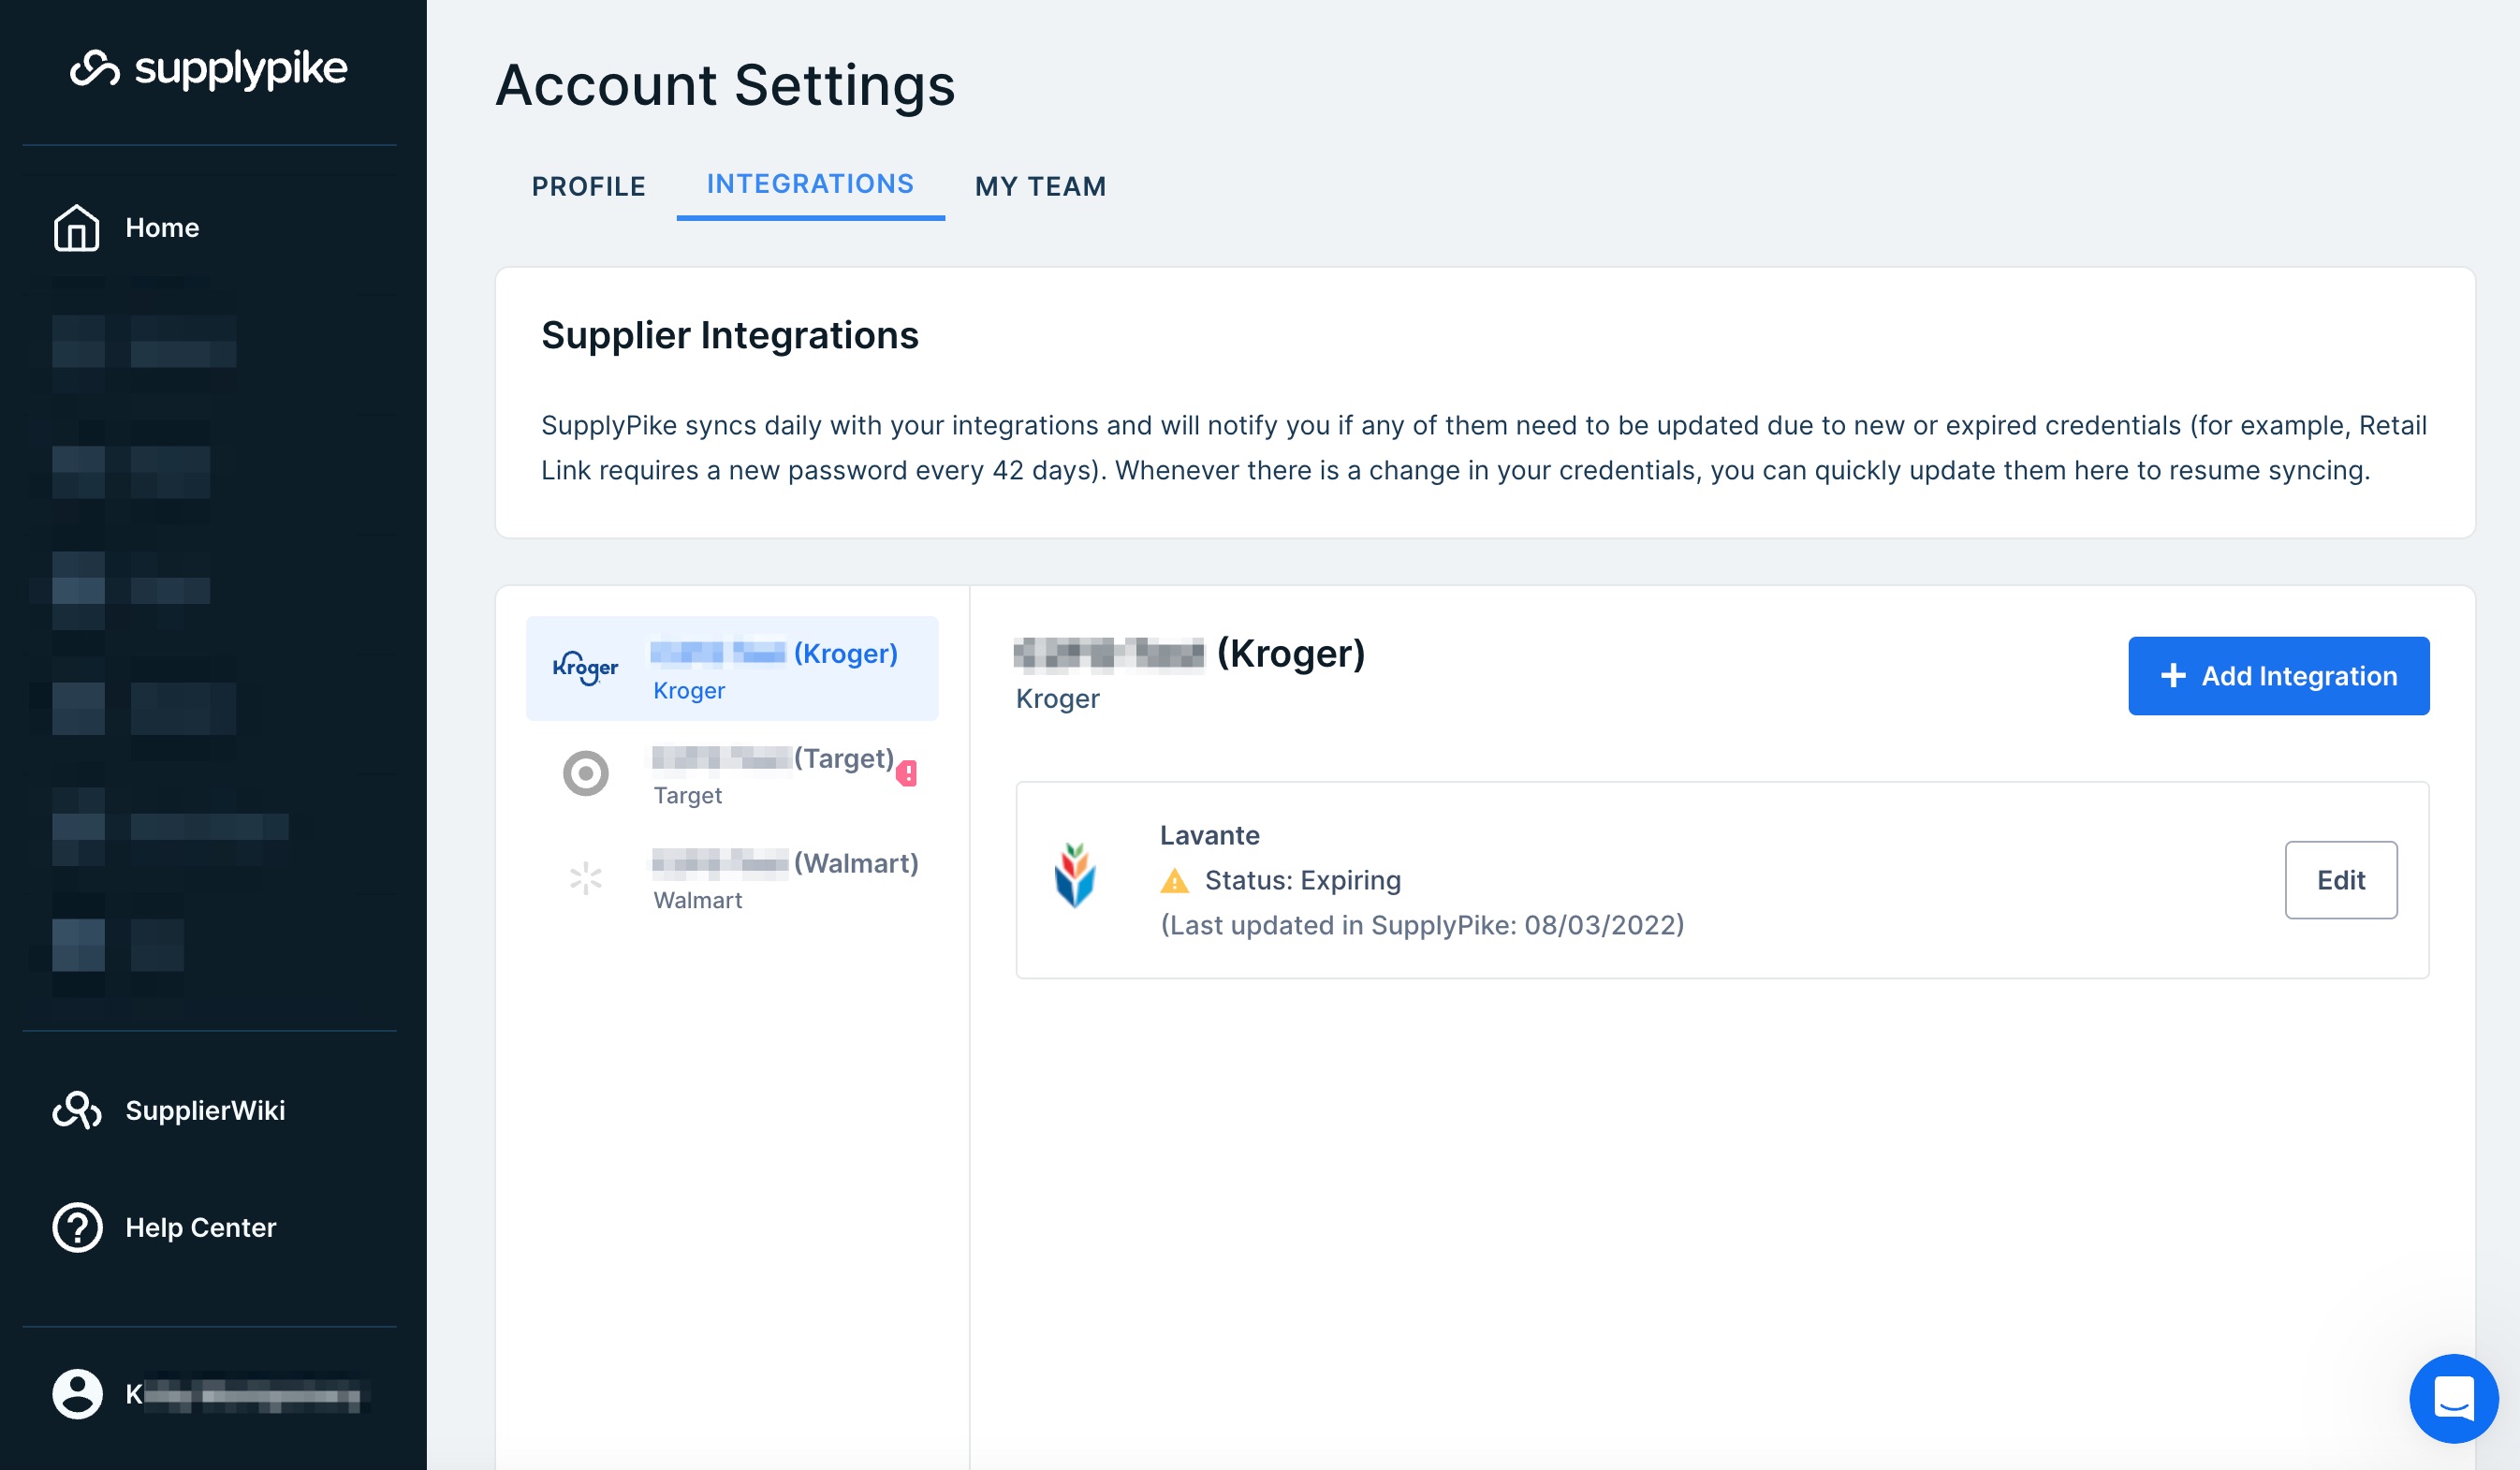Click the Help Center link
Screen dimensions: 2520x1470
pyautogui.click(x=200, y=1227)
